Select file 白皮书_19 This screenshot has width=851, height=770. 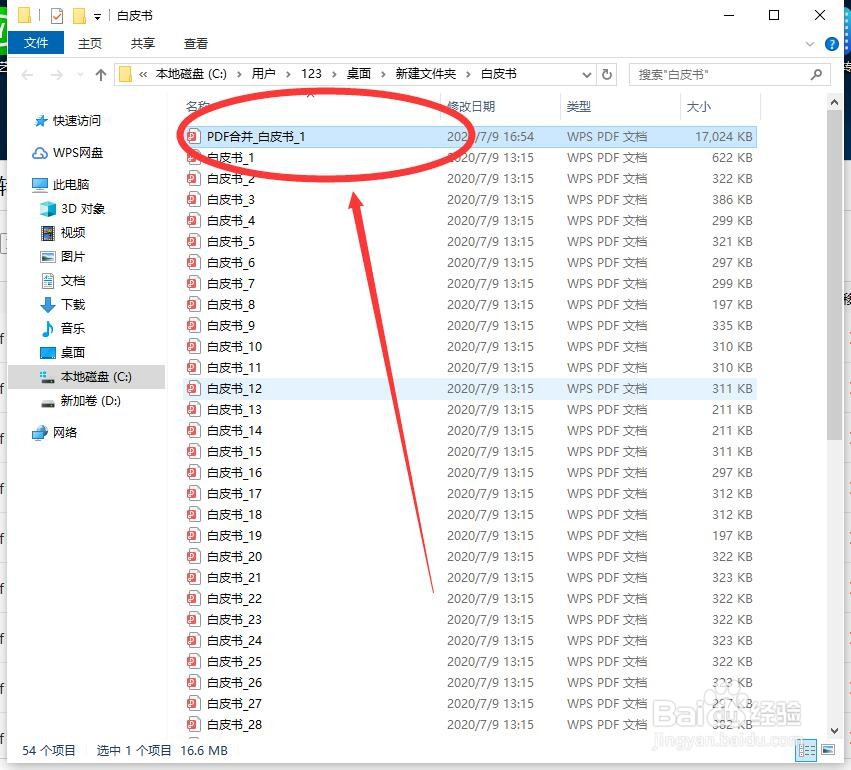coord(470,535)
